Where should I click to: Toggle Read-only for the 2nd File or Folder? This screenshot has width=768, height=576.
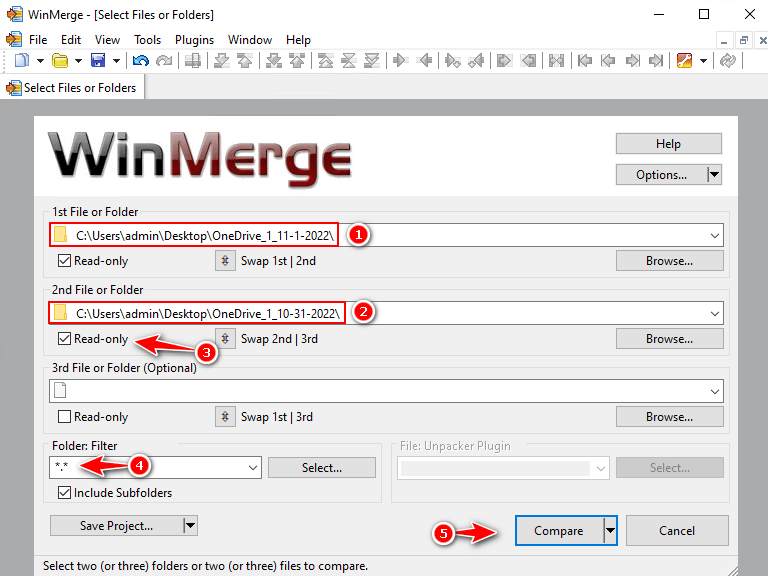64,338
